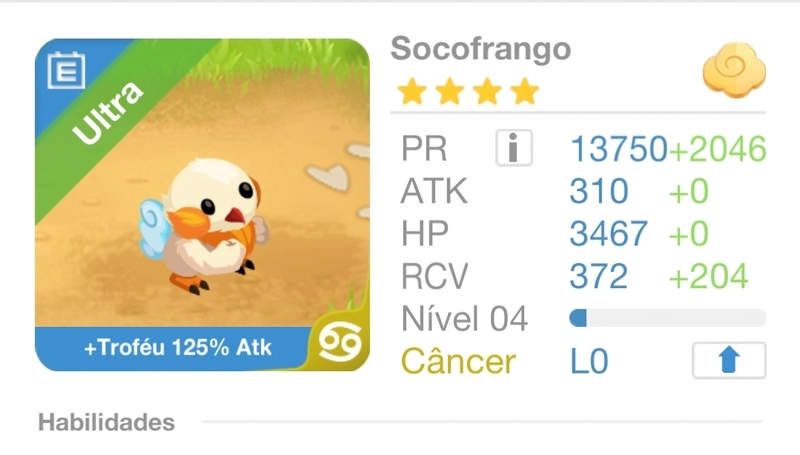Click the RCV bonus +204

708,276
